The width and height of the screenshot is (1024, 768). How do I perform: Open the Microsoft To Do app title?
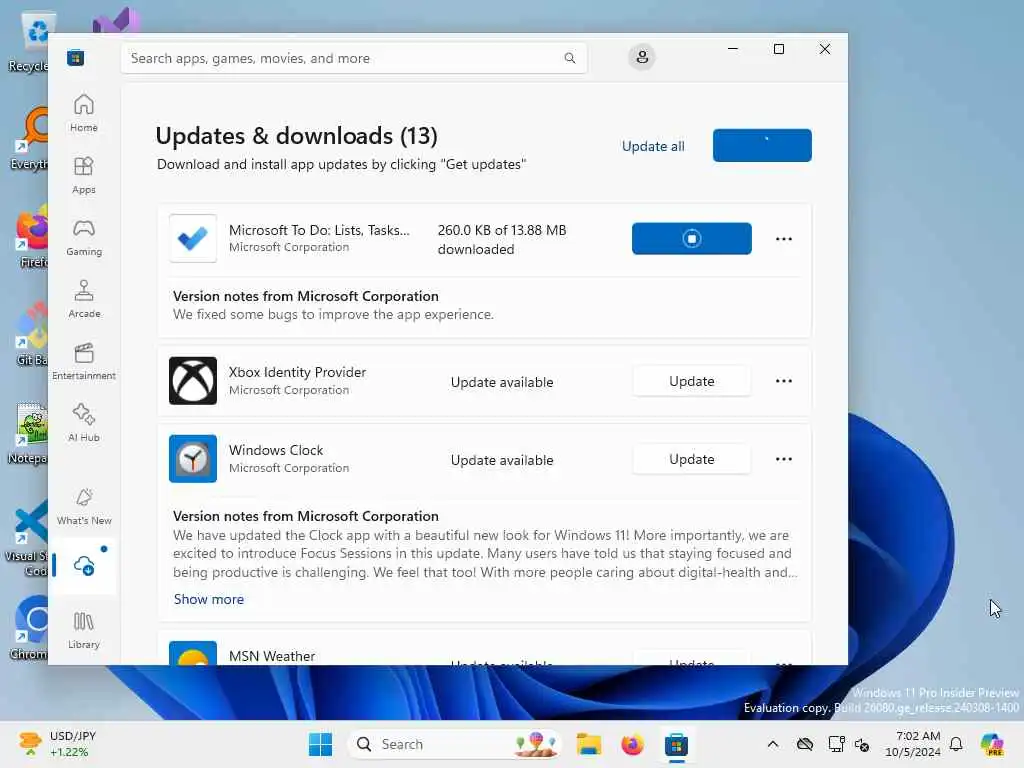[x=319, y=230]
